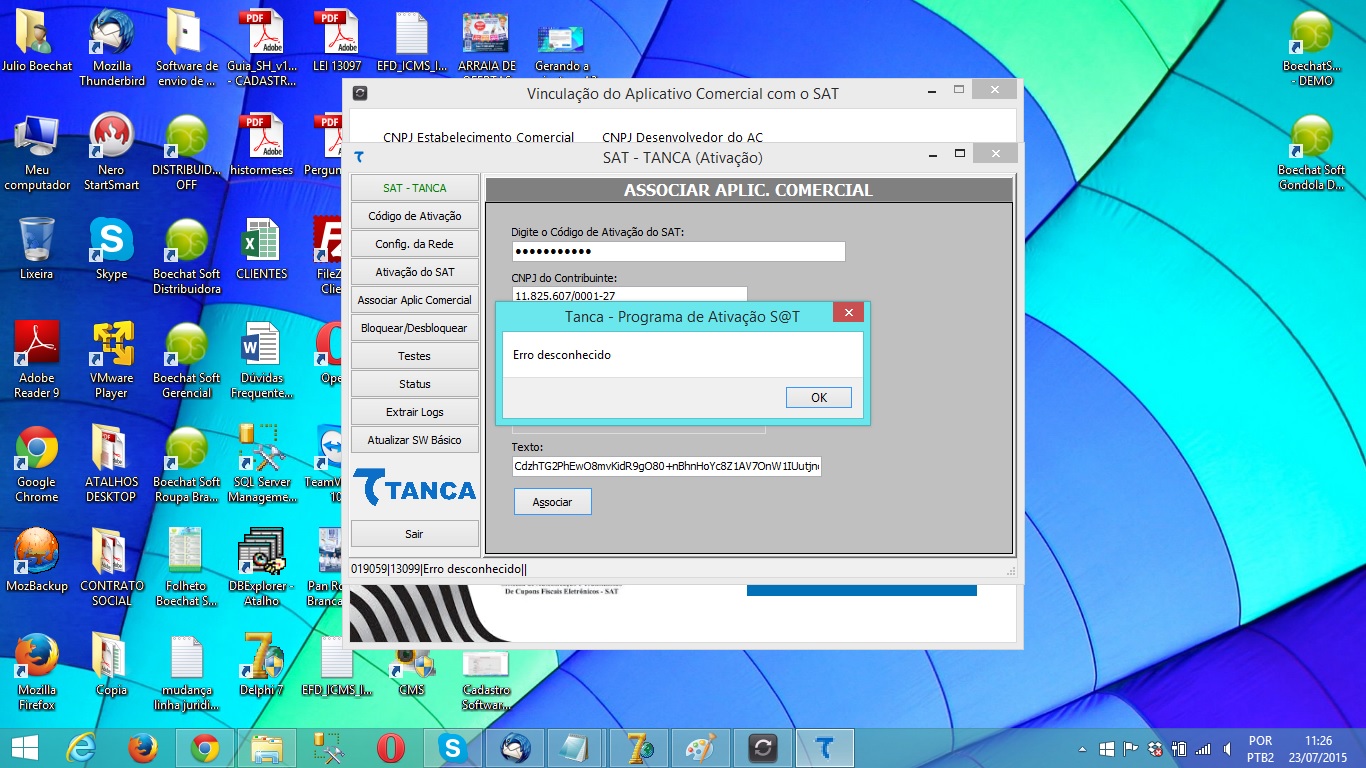The image size is (1366, 768).
Task: Open Delphi 7 desktop shortcut
Action: tap(262, 665)
